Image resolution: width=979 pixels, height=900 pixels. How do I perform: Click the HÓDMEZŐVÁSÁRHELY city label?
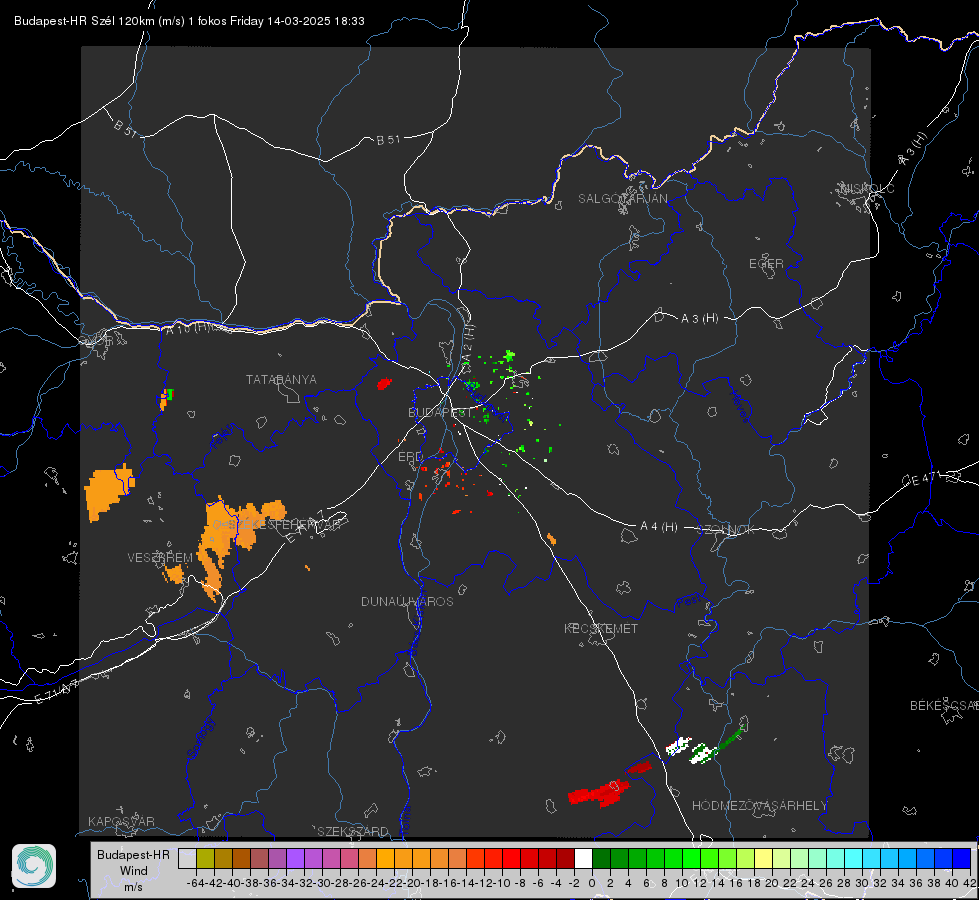(x=759, y=806)
